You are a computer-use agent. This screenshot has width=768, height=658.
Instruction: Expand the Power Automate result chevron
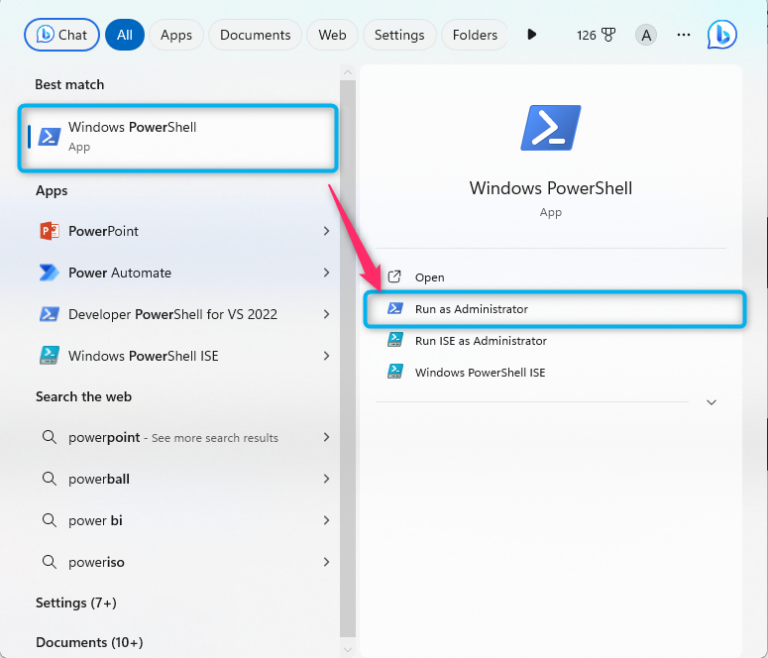pyautogui.click(x=326, y=272)
